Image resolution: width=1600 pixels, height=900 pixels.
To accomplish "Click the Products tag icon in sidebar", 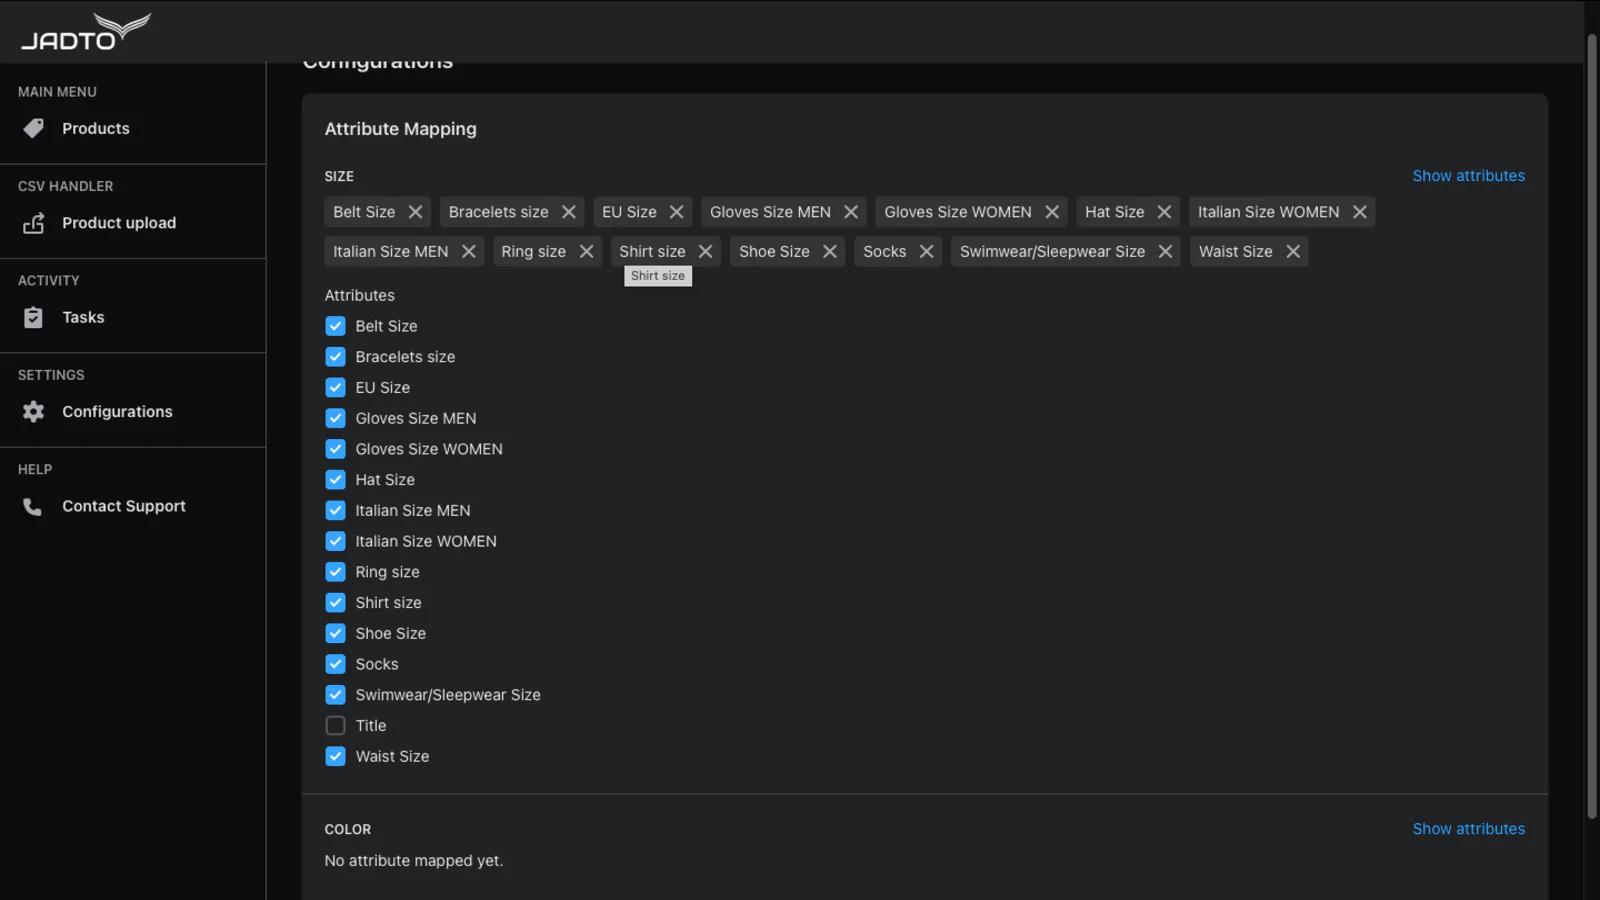I will (x=33, y=128).
